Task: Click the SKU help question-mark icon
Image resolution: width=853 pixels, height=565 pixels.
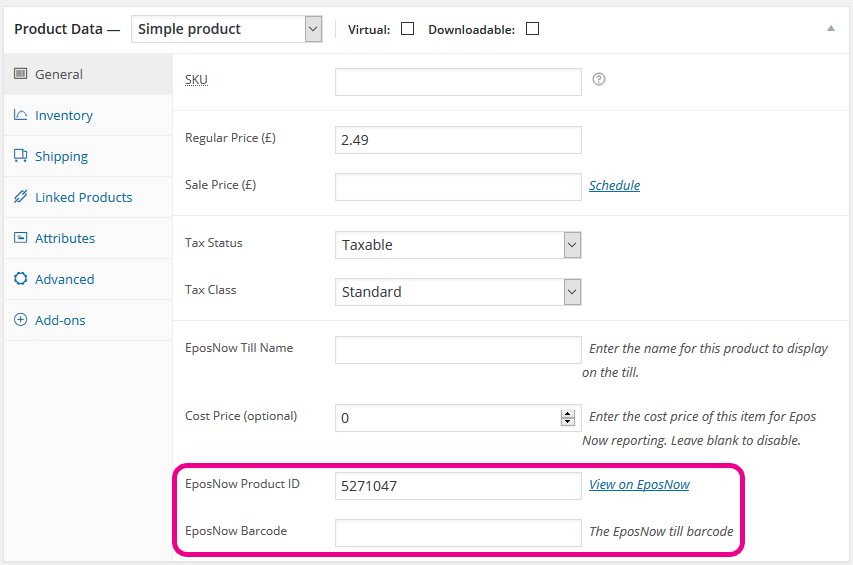Action: point(599,79)
